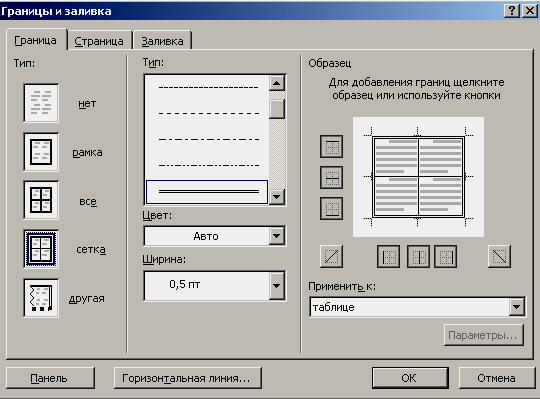The height and width of the screenshot is (399, 540).
Task: Toggle the right border button
Action: tap(446, 256)
